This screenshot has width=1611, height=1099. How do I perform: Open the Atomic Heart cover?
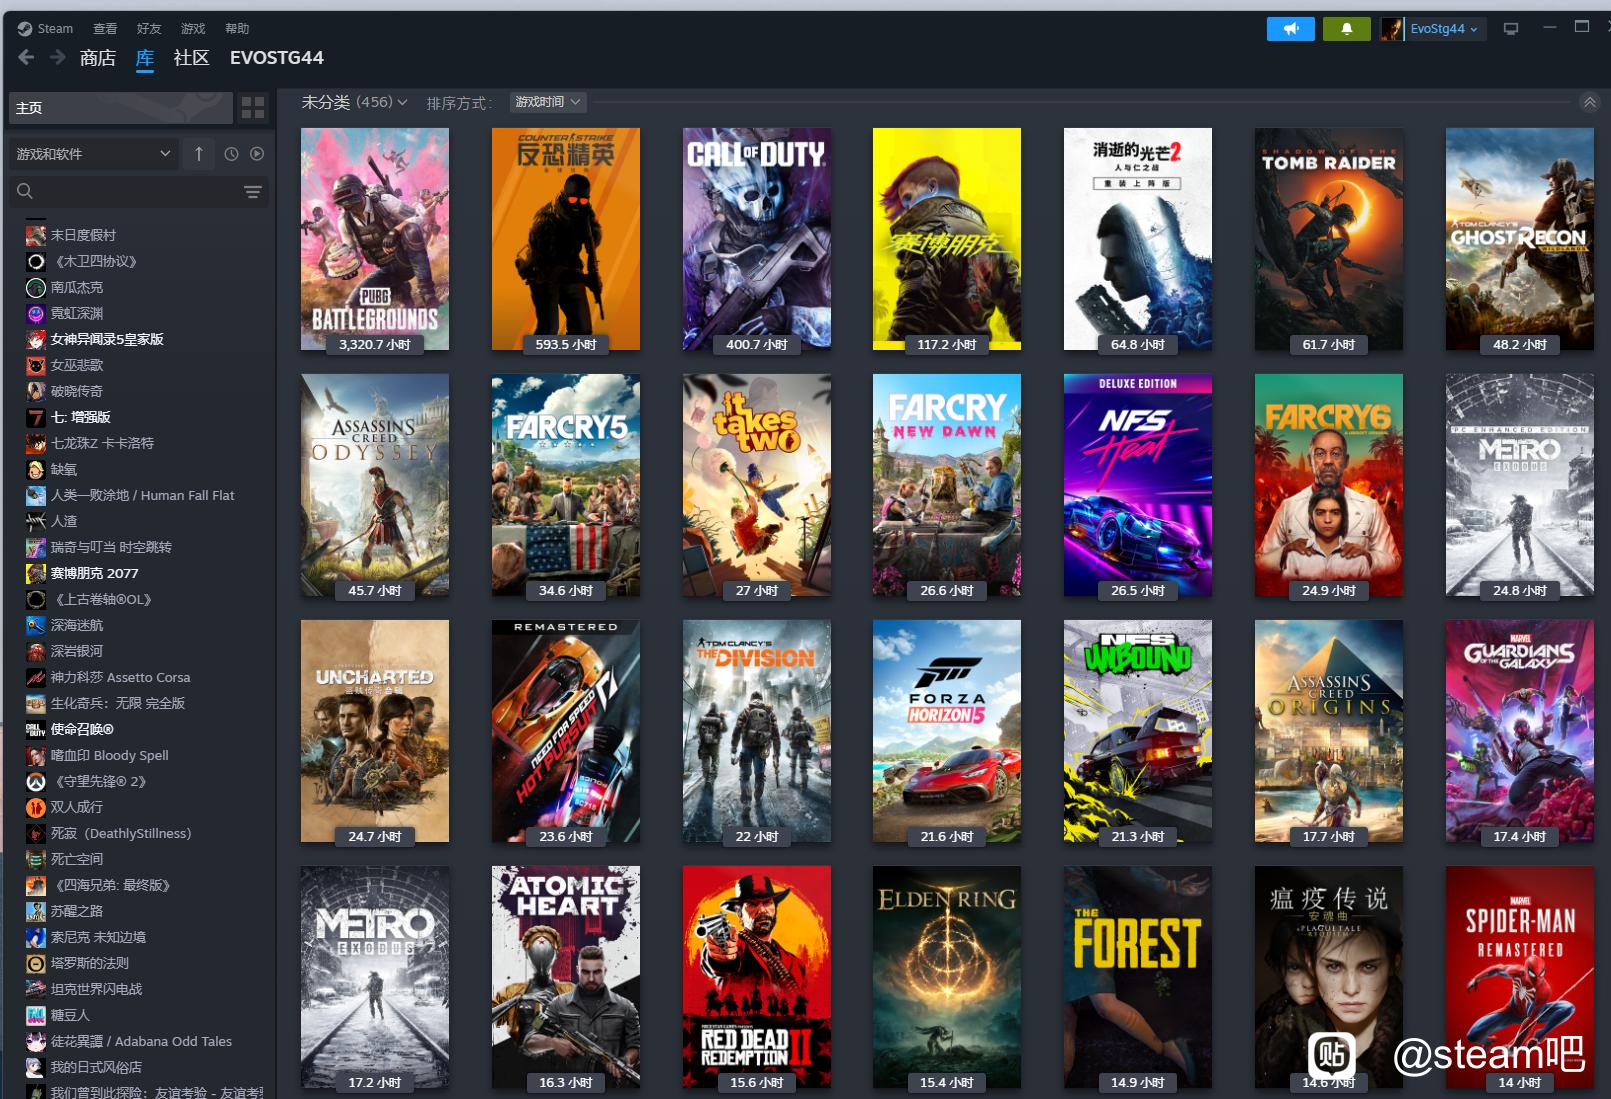tap(566, 977)
